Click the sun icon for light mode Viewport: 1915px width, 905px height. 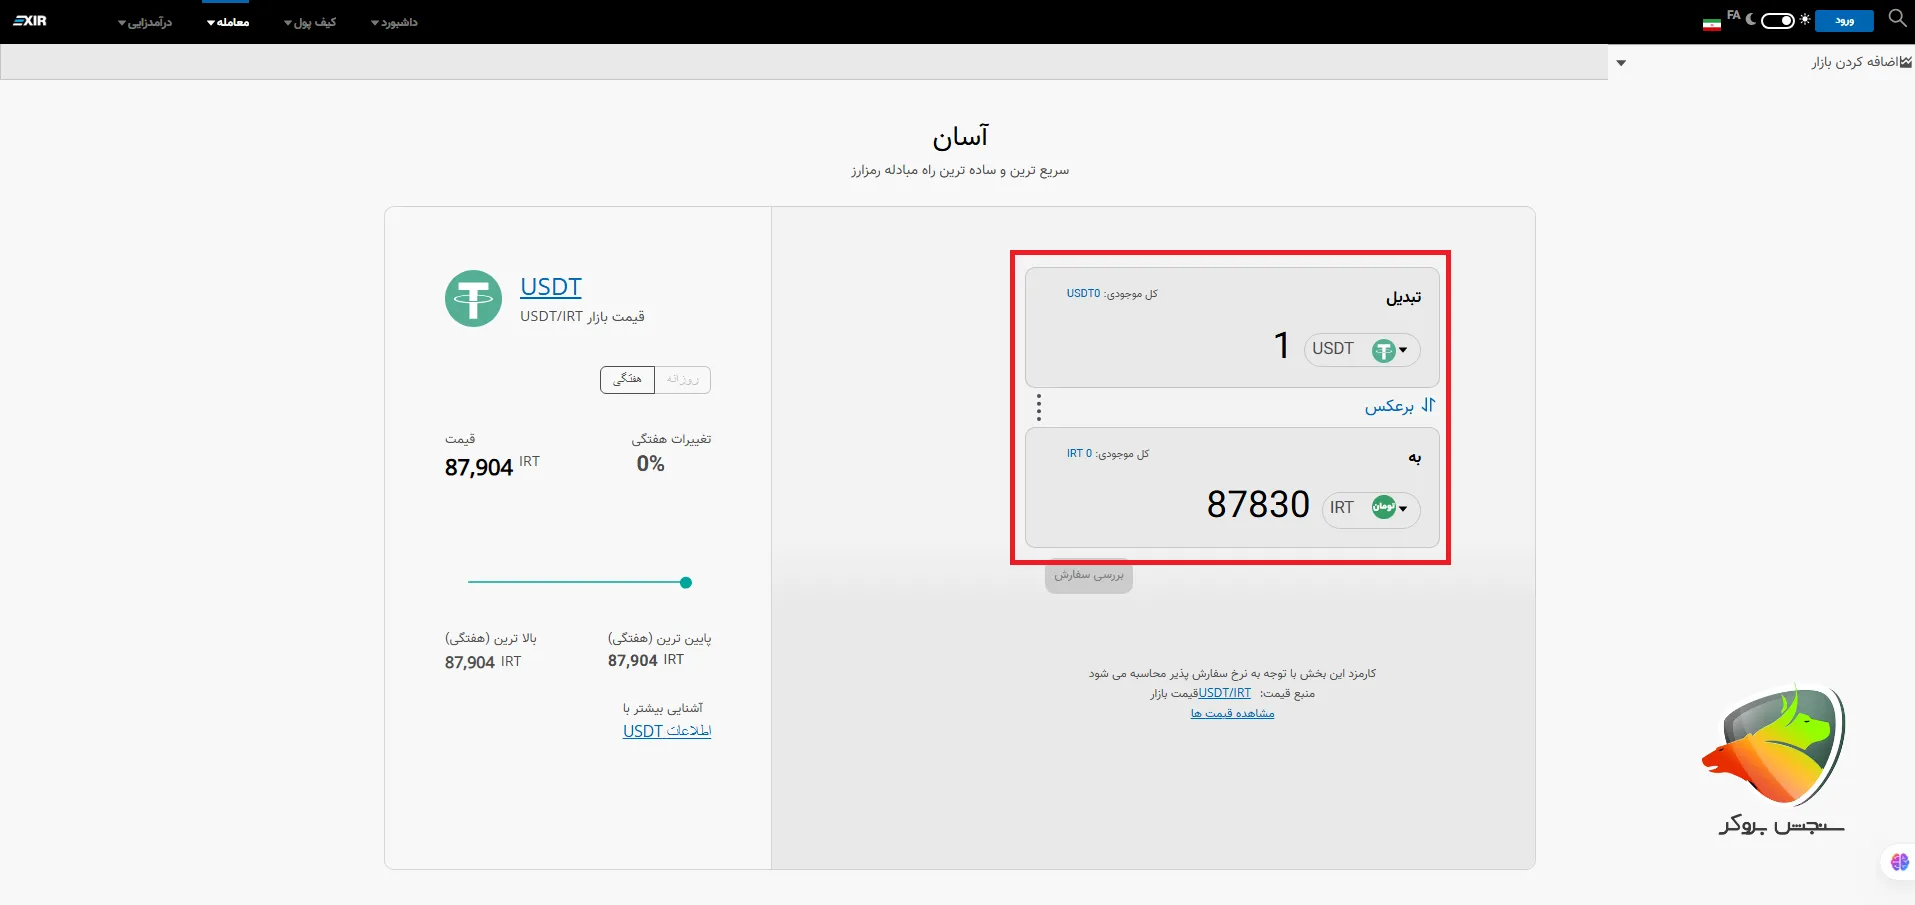[x=1803, y=18]
